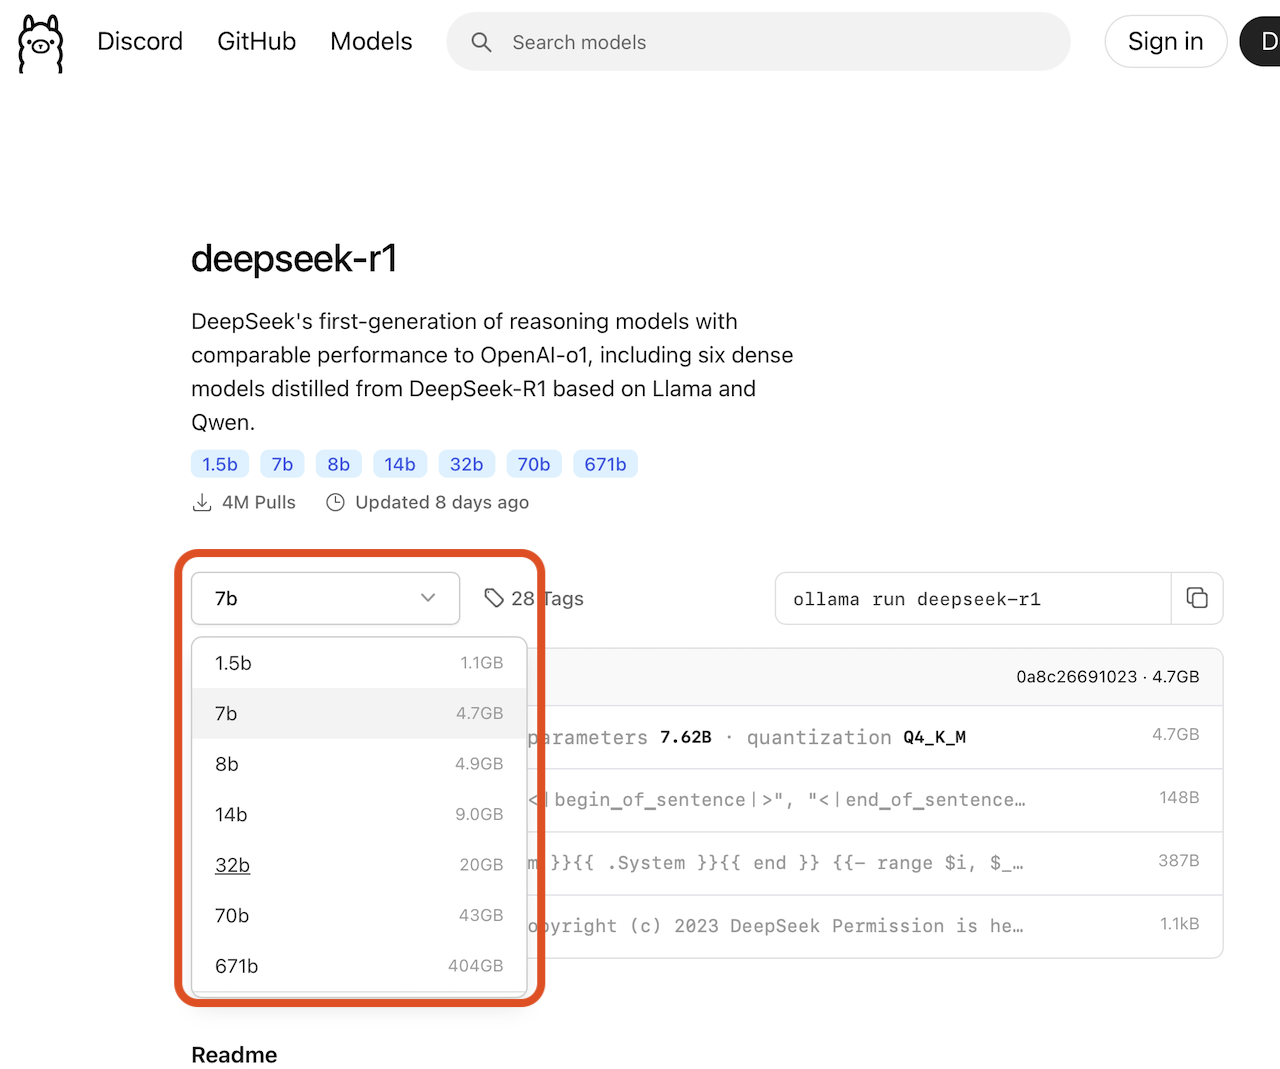Click the ollama run deepseek-r1 command field
The height and width of the screenshot is (1069, 1280).
(972, 598)
